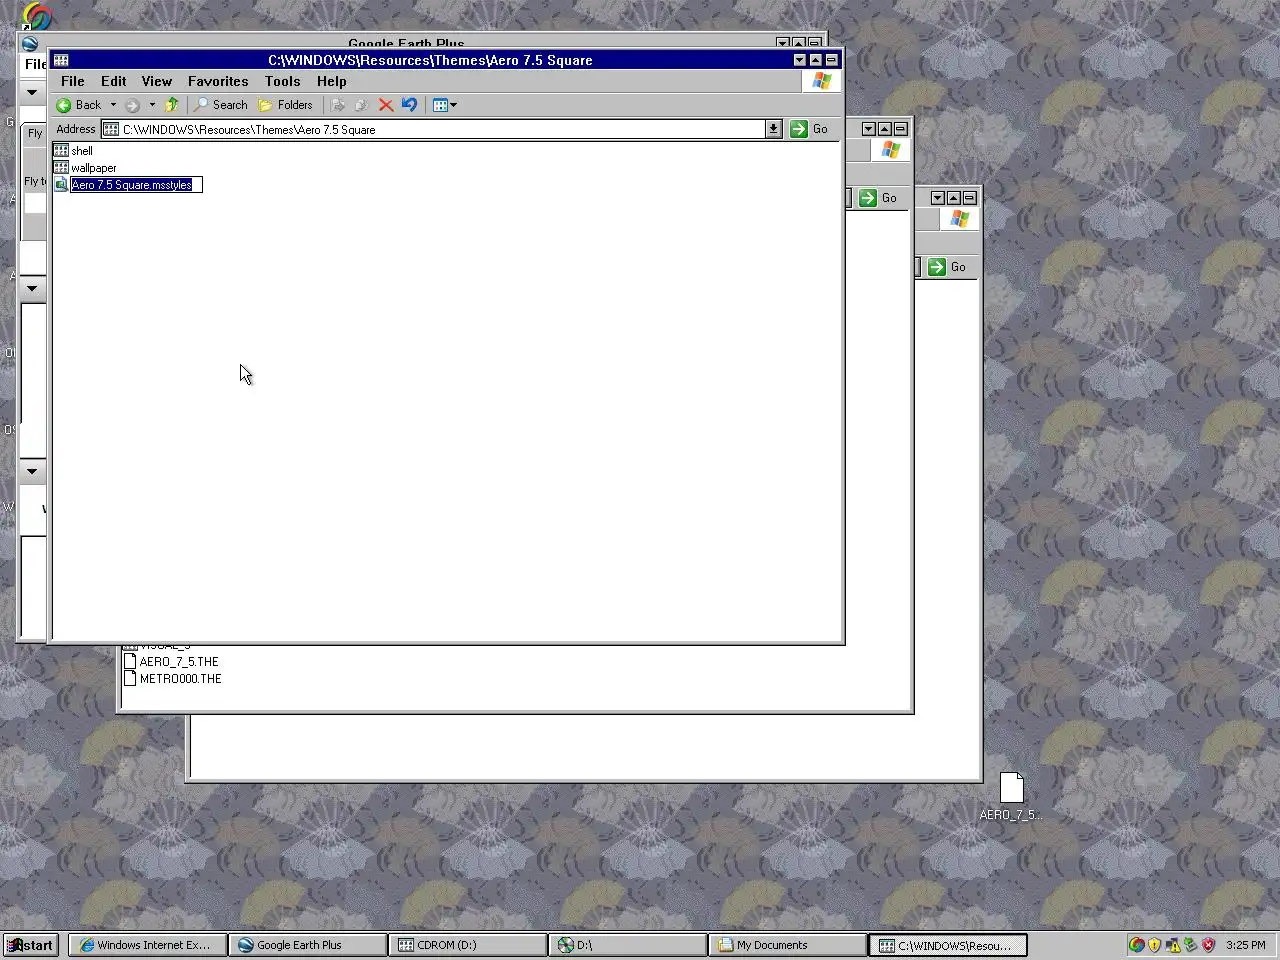This screenshot has height=960, width=1280.
Task: Open the Tools menu
Action: click(283, 81)
